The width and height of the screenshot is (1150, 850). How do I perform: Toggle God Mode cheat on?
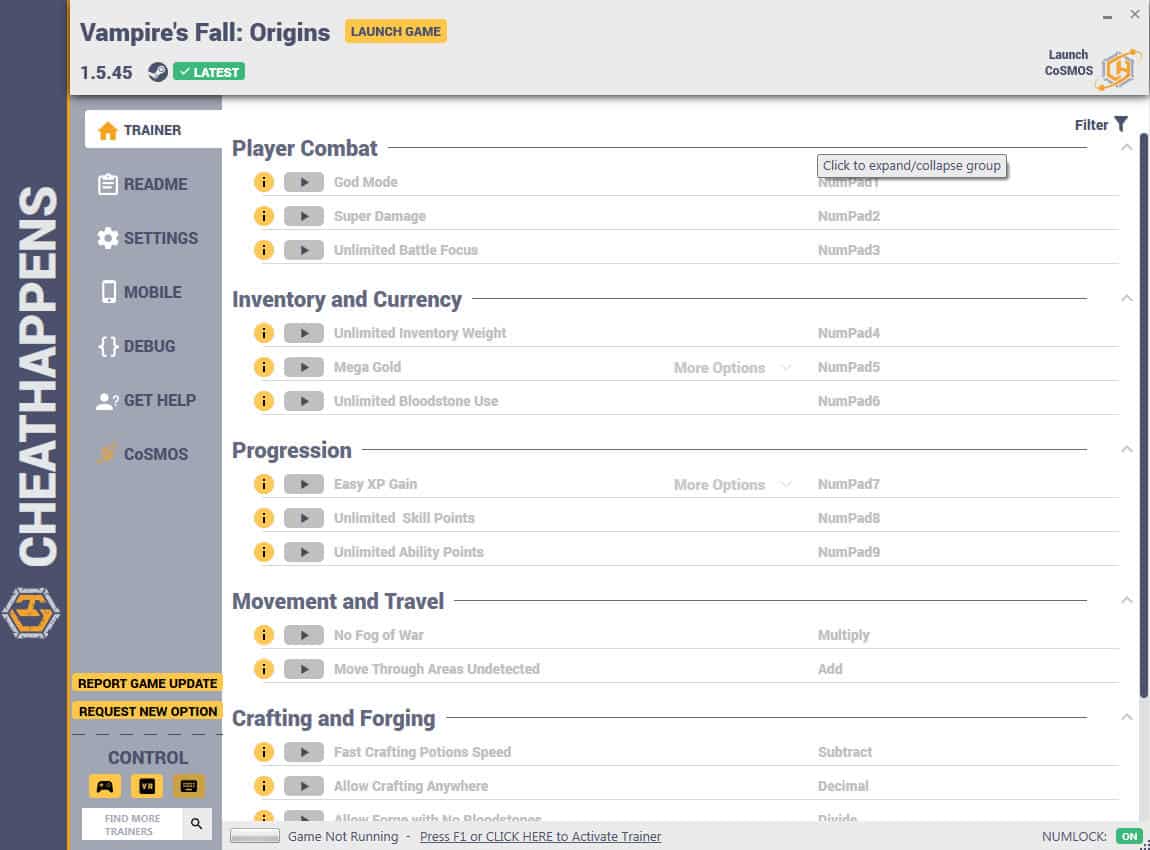304,182
